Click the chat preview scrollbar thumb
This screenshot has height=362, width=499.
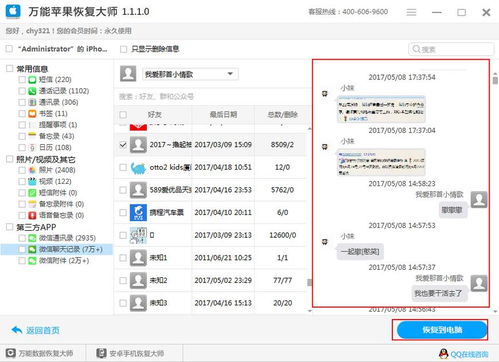[x=495, y=80]
